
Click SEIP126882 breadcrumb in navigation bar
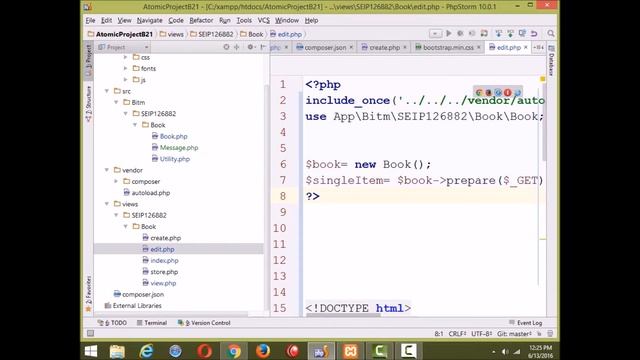pyautogui.click(x=212, y=34)
